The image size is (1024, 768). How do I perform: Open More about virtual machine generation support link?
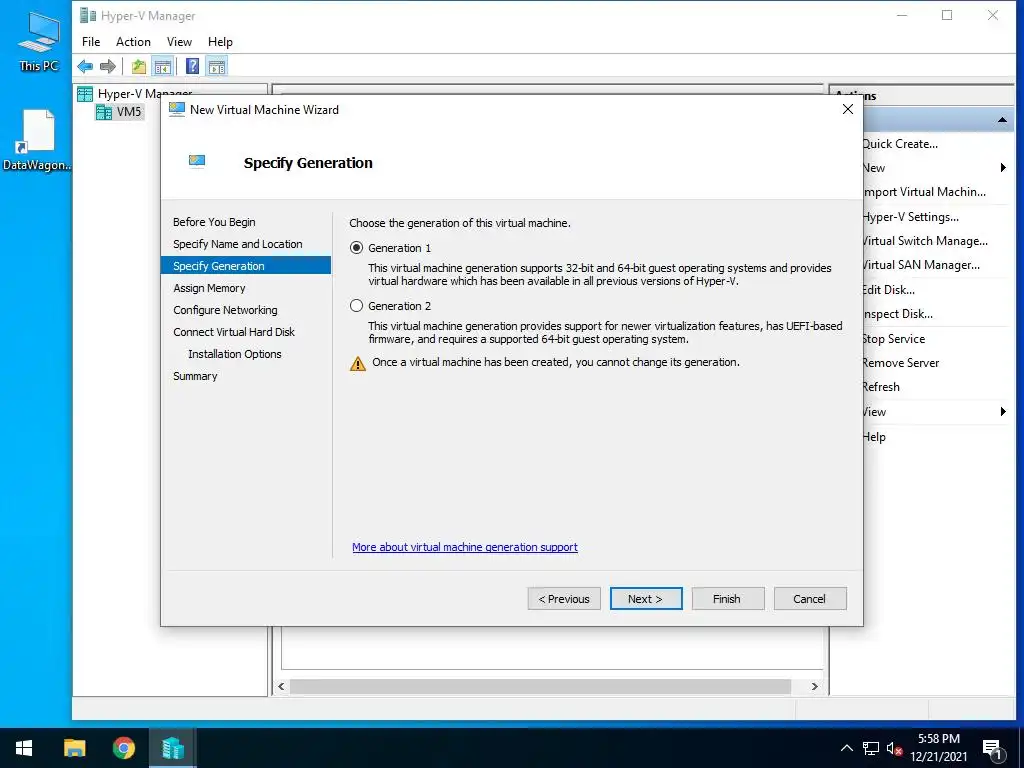tap(465, 547)
